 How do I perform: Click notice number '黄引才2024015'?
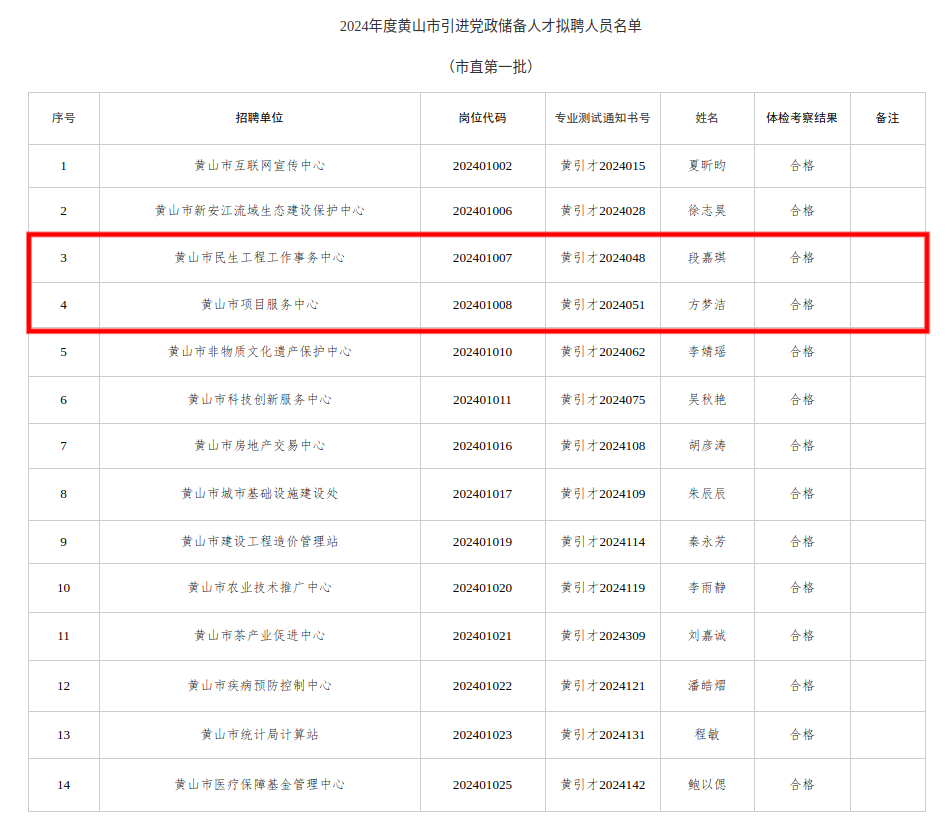[603, 166]
